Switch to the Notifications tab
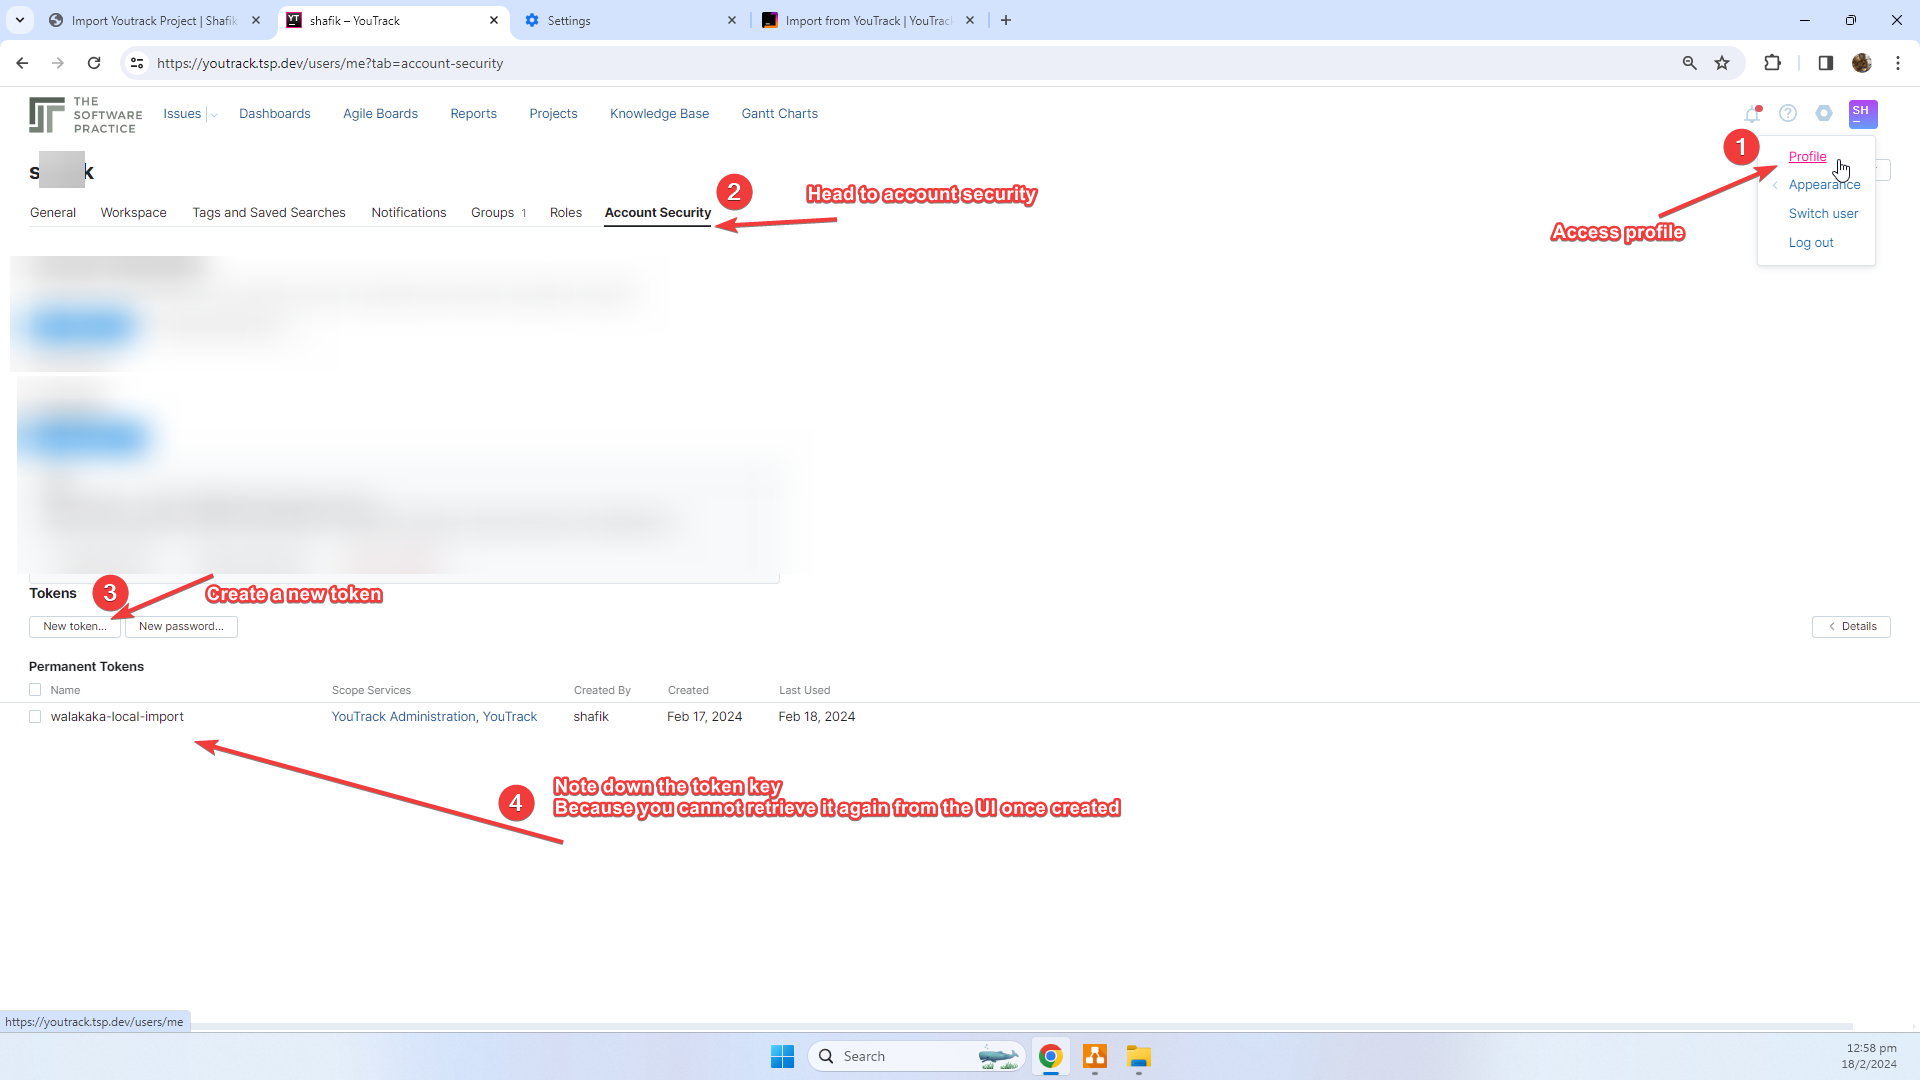The image size is (1920, 1080). (x=408, y=213)
